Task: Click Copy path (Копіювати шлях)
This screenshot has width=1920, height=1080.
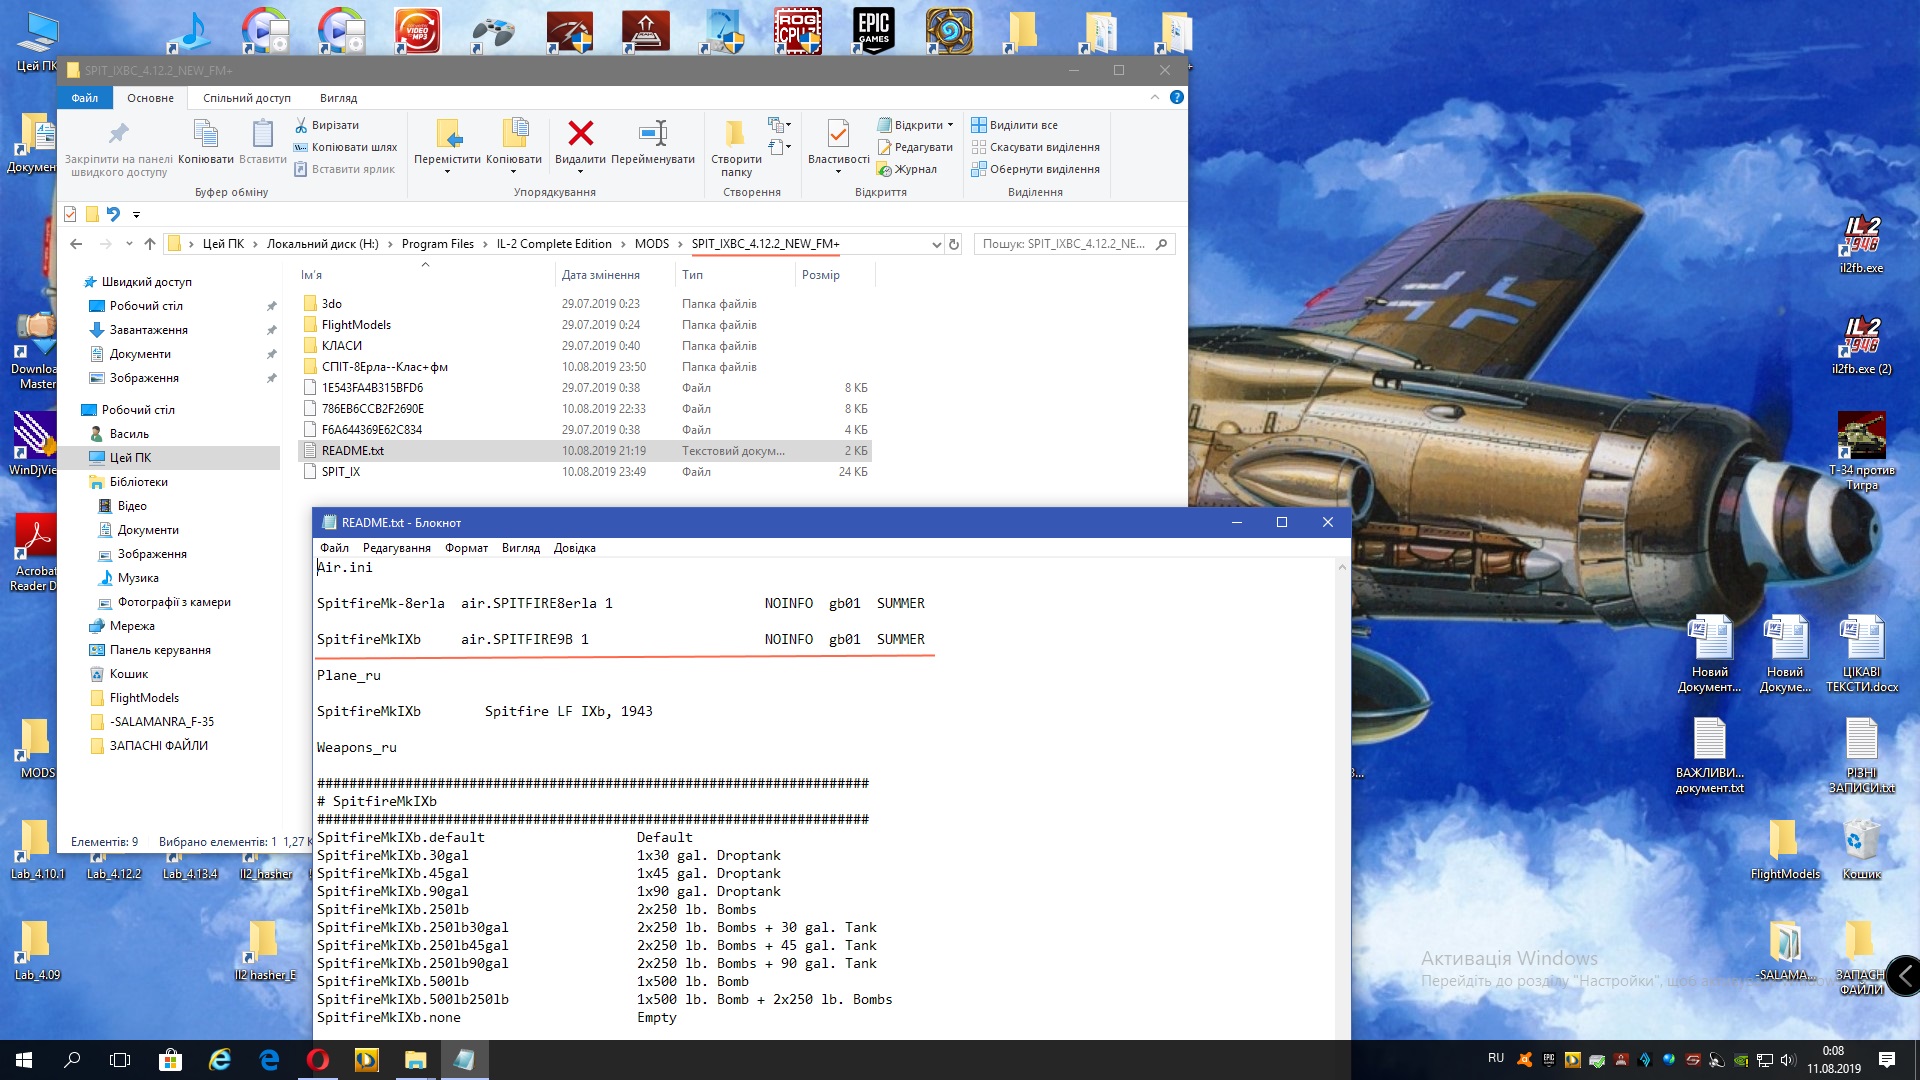Action: click(345, 147)
